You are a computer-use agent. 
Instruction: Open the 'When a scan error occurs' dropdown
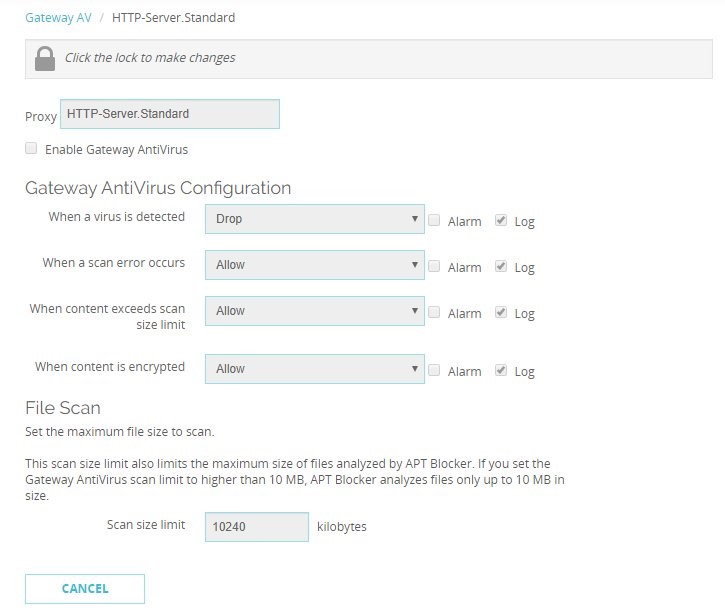click(314, 265)
